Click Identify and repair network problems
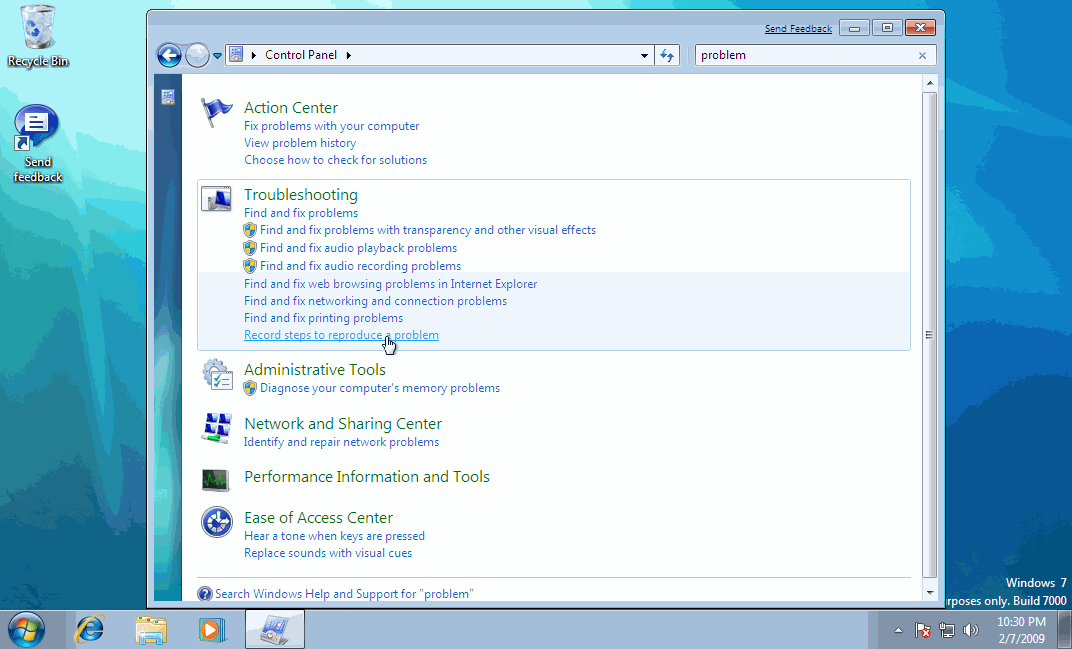This screenshot has height=649, width=1072. pyautogui.click(x=341, y=442)
